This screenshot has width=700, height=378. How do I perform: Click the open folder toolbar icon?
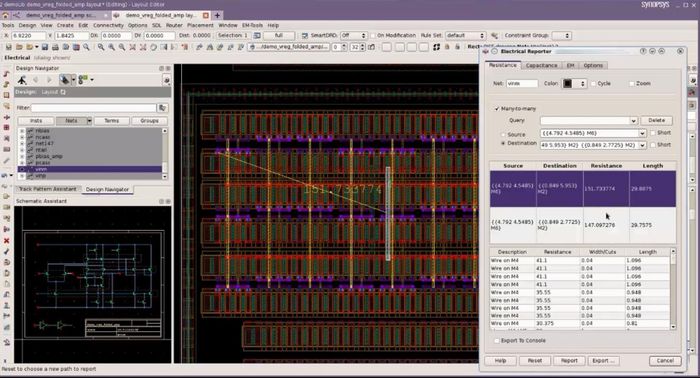point(19,47)
